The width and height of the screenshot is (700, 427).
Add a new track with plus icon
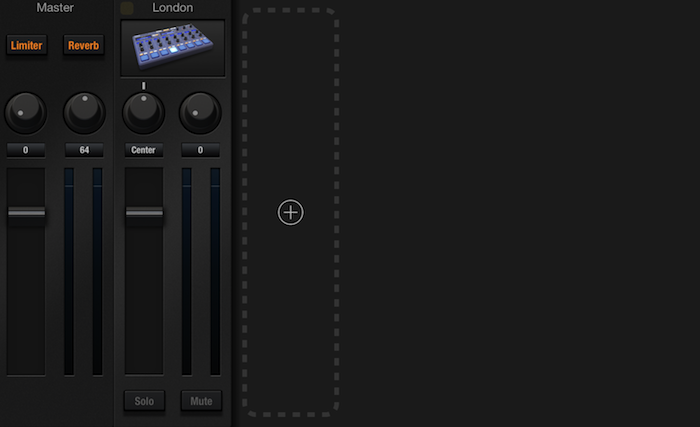[x=291, y=212]
